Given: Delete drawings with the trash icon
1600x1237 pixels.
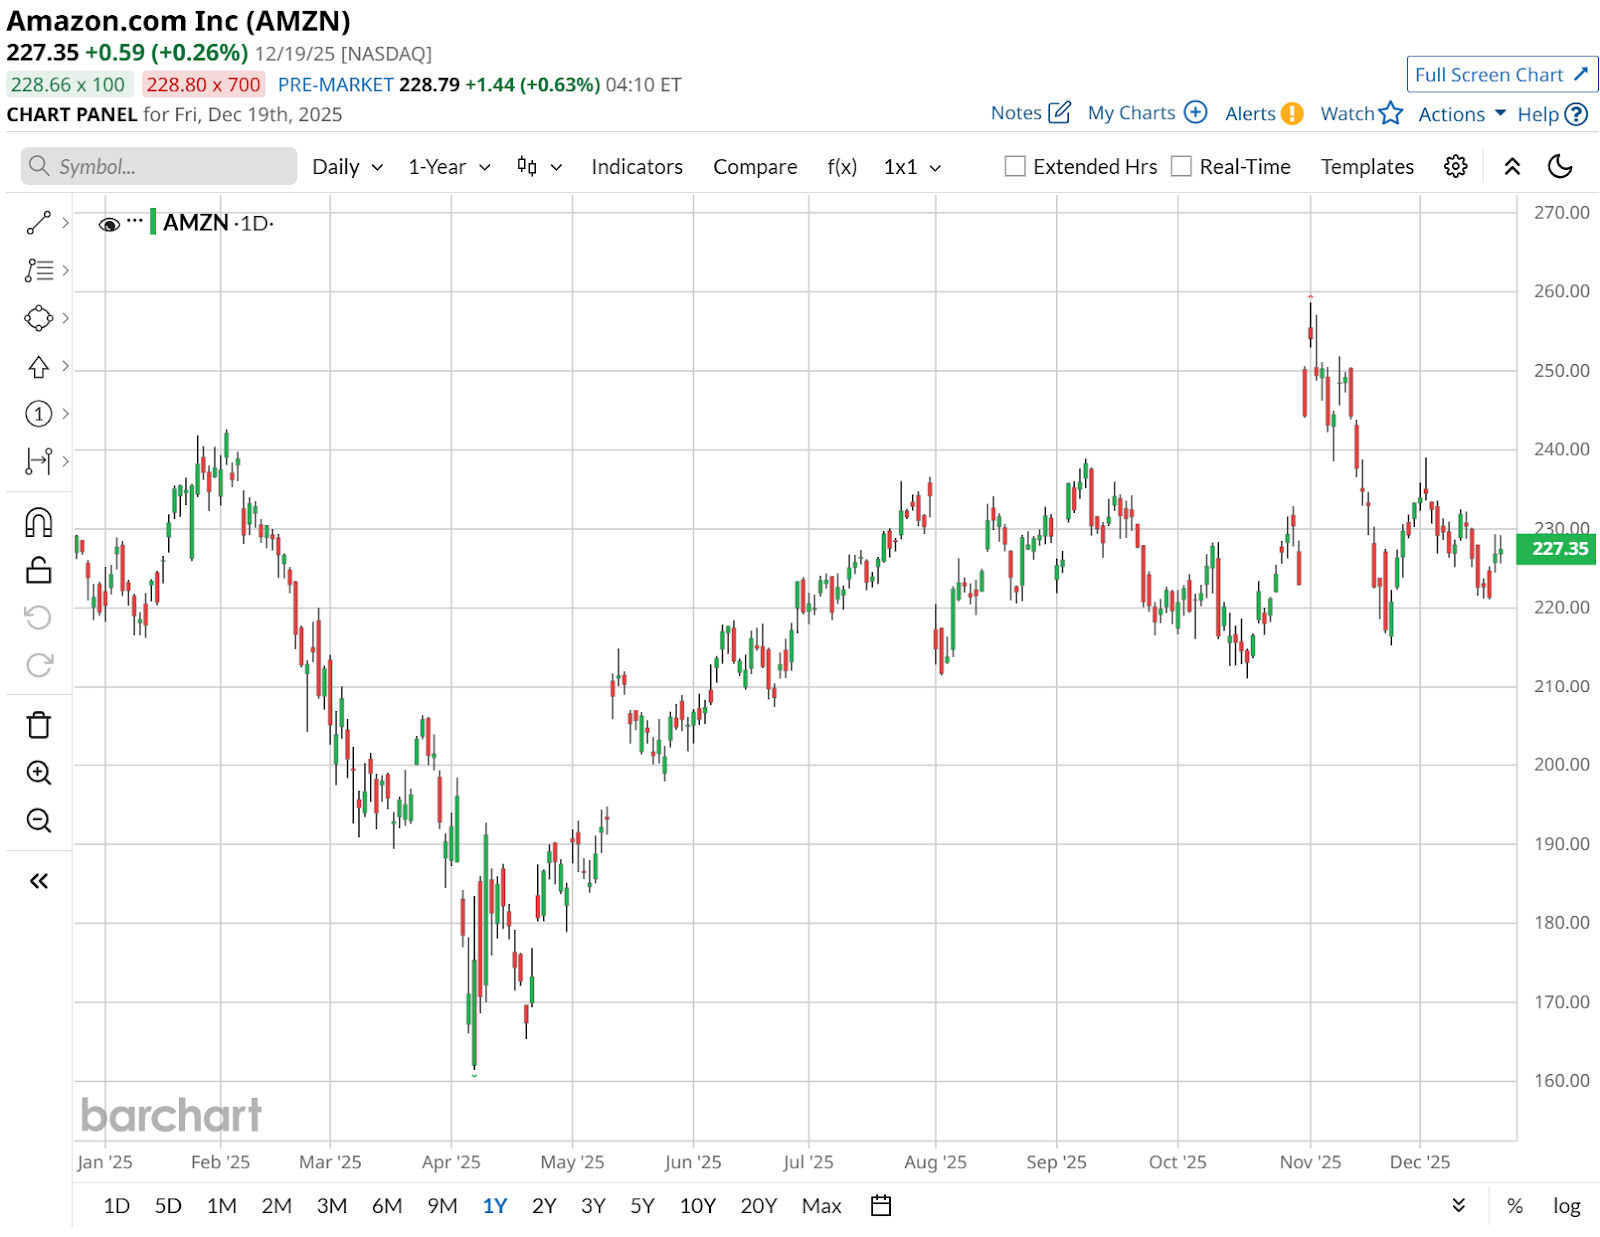Looking at the screenshot, I should click(38, 725).
